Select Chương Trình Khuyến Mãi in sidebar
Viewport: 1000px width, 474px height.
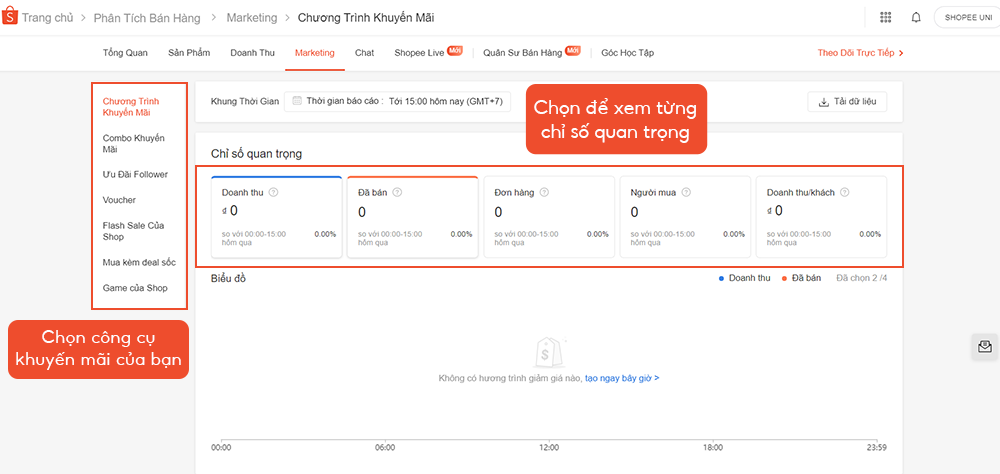pos(131,107)
